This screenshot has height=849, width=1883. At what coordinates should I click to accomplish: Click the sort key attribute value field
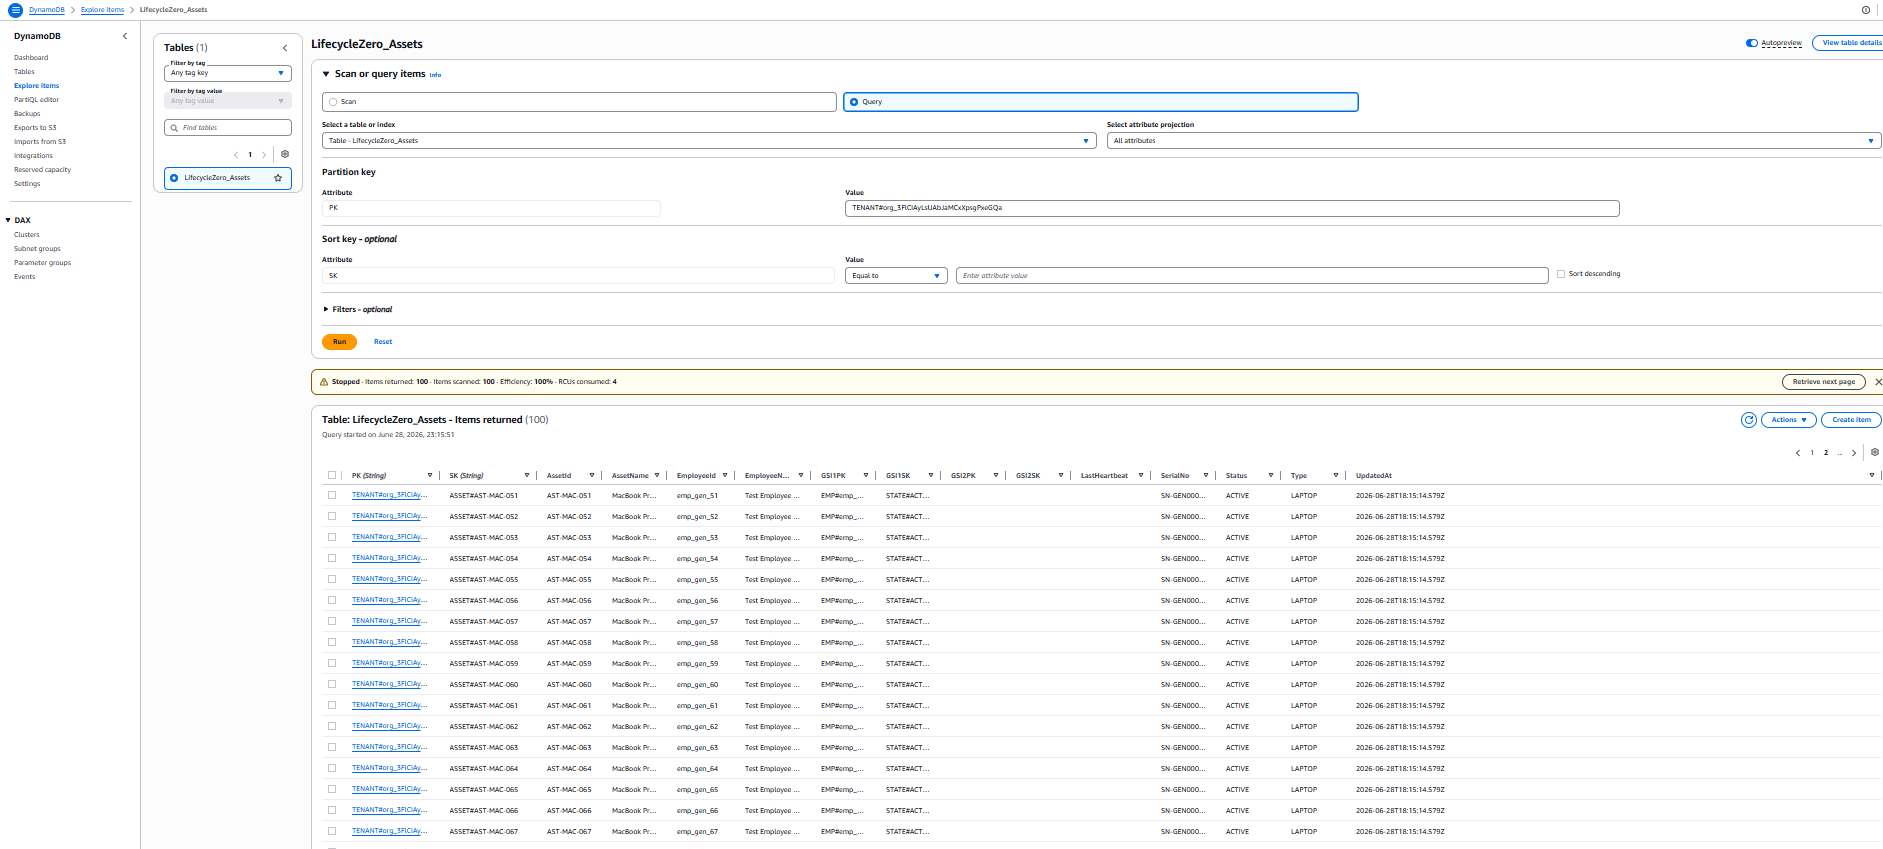pos(1252,276)
